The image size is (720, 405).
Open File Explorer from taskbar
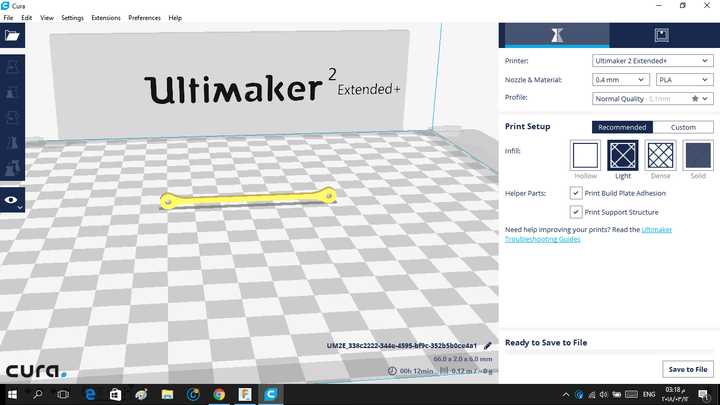[x=167, y=394]
